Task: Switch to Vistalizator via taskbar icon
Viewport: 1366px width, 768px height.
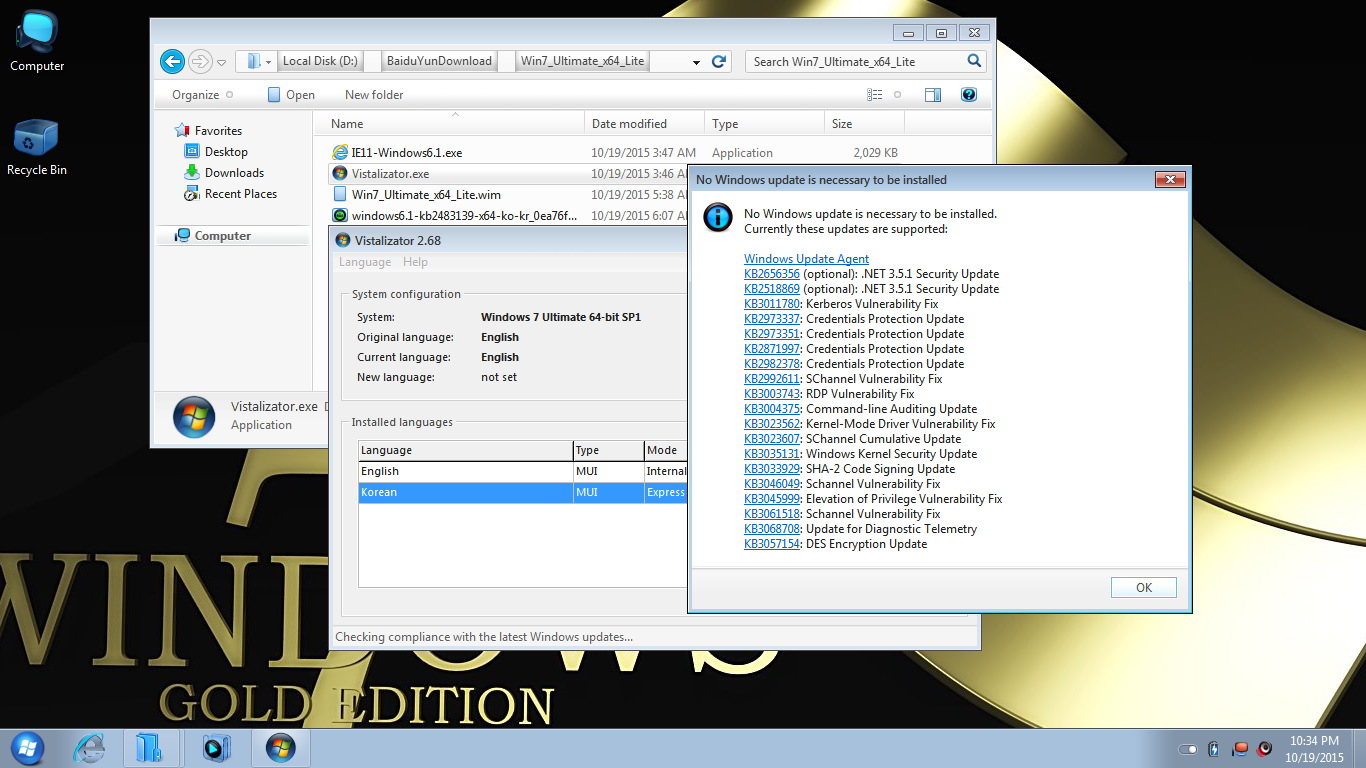Action: tap(281, 747)
